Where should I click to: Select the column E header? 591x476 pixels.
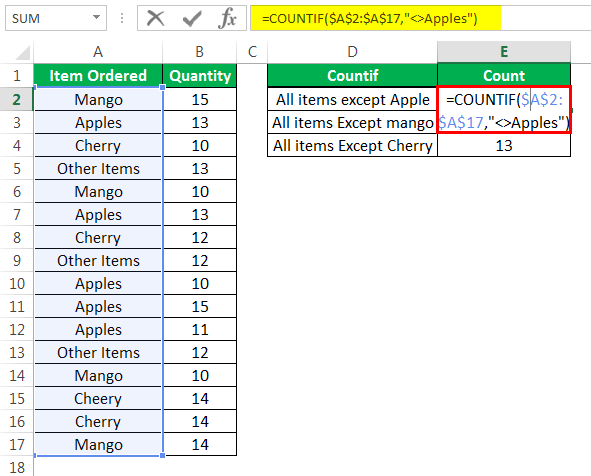(504, 52)
